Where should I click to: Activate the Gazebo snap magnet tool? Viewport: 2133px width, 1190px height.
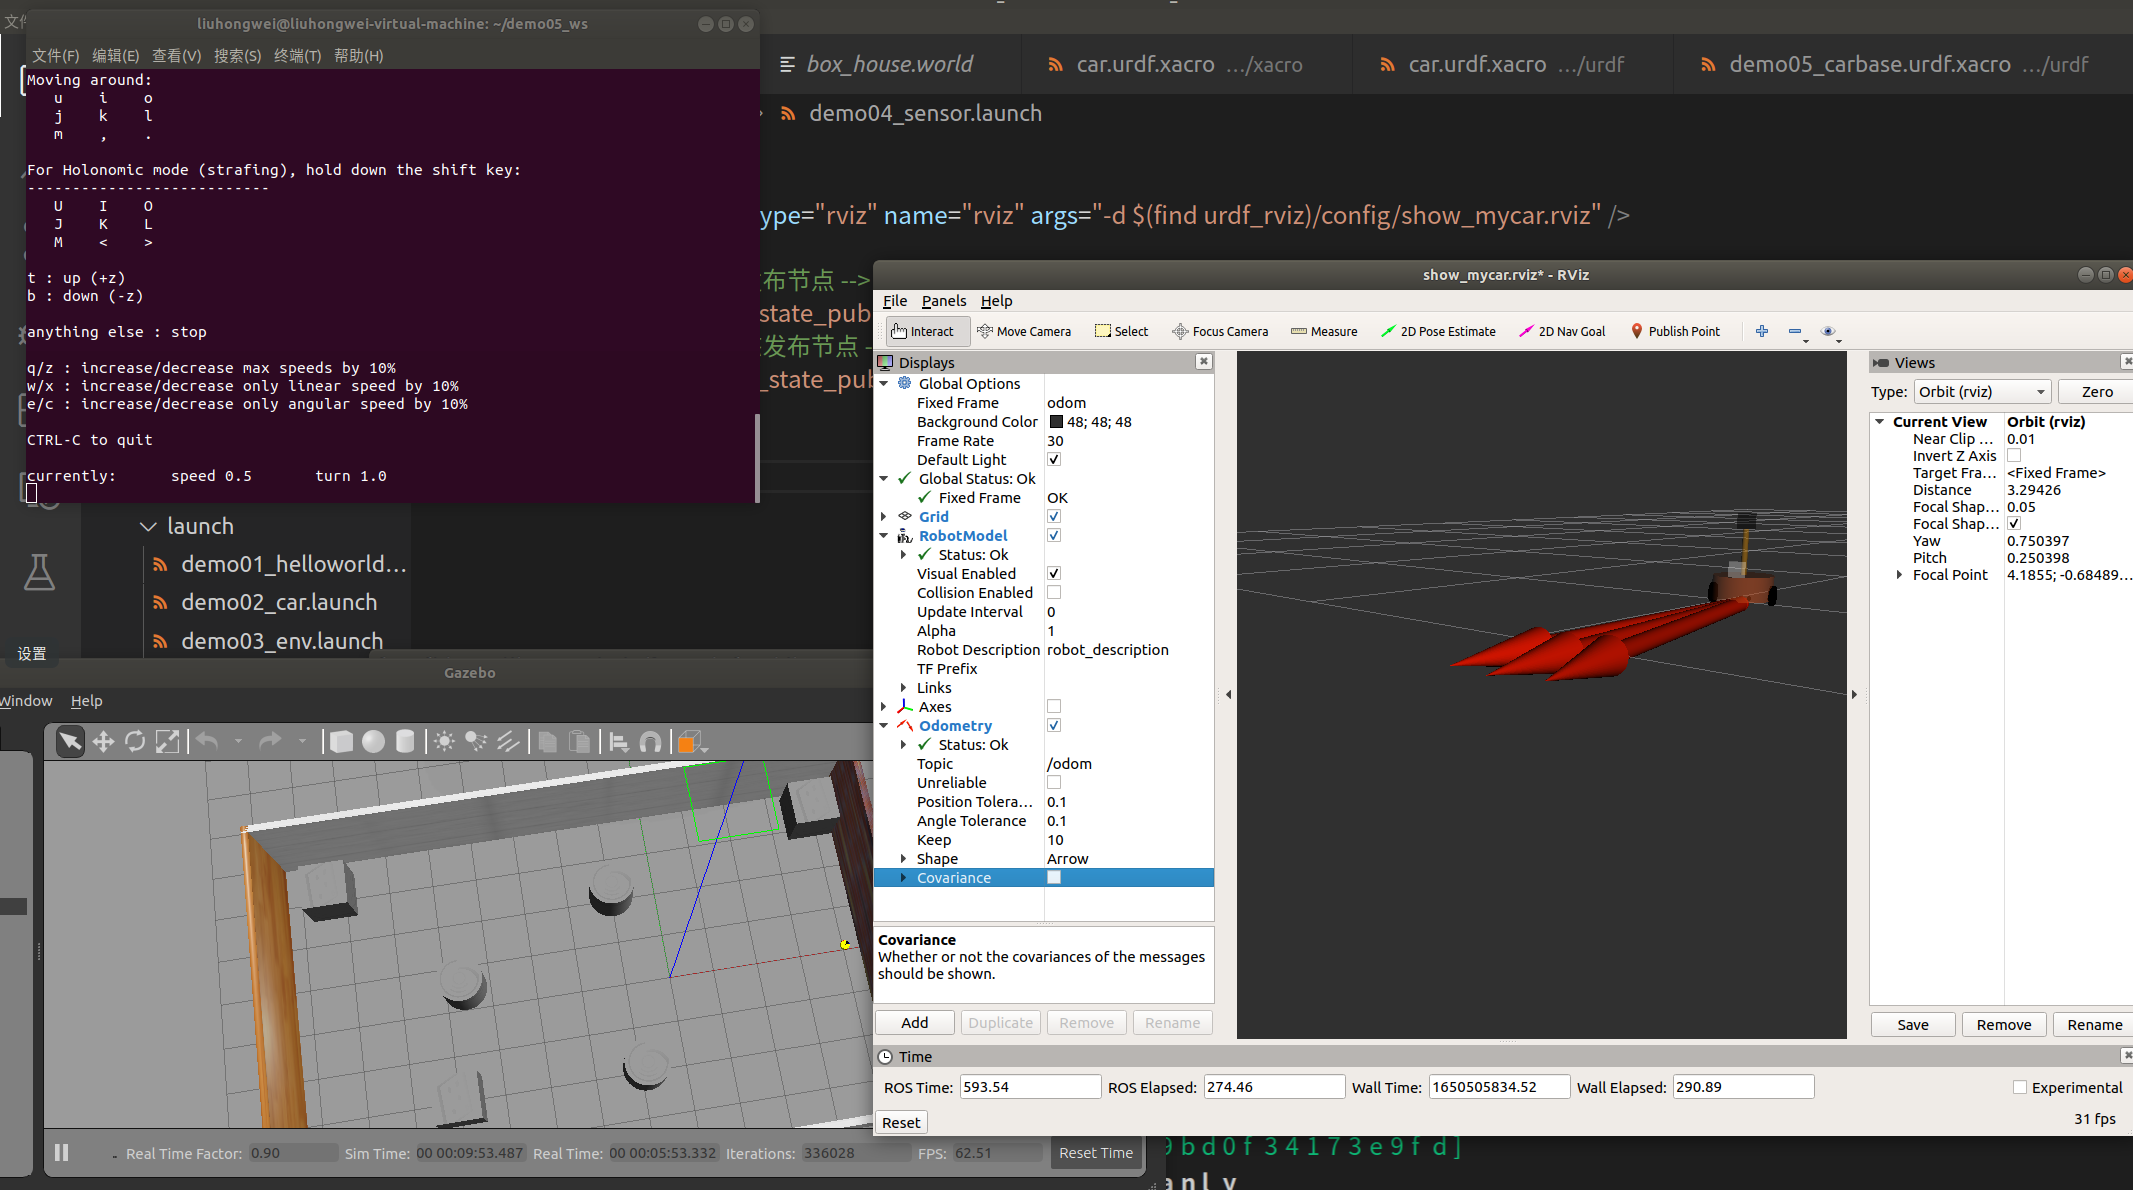click(650, 741)
